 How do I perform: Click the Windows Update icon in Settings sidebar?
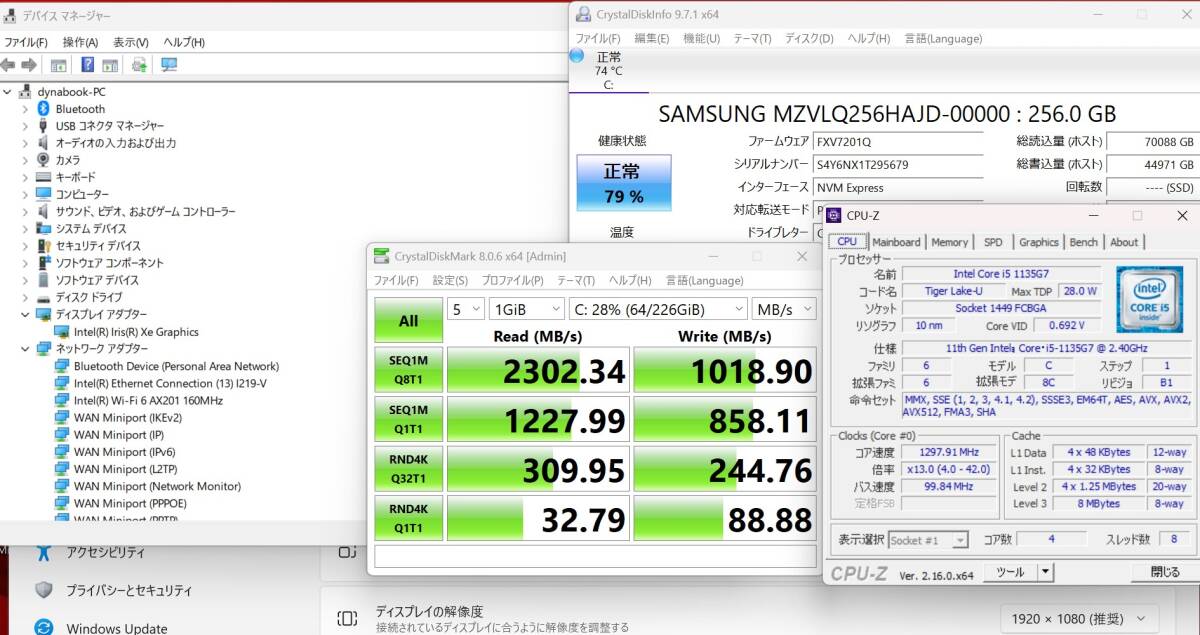(x=43, y=627)
